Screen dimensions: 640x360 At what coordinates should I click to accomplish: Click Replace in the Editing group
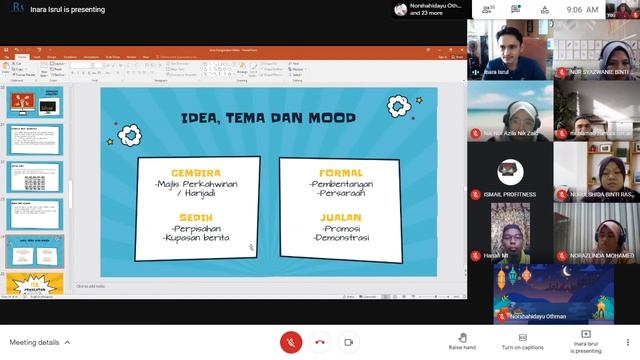(x=296, y=69)
